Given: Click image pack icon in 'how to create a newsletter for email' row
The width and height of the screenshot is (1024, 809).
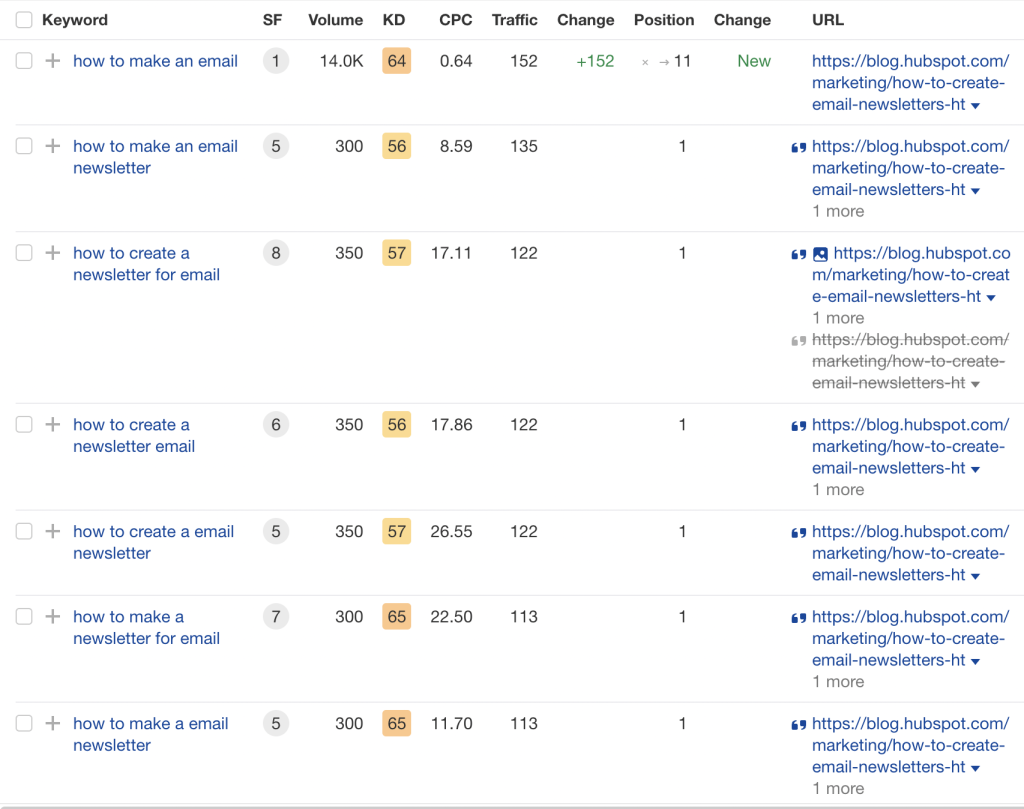Looking at the screenshot, I should 820,254.
